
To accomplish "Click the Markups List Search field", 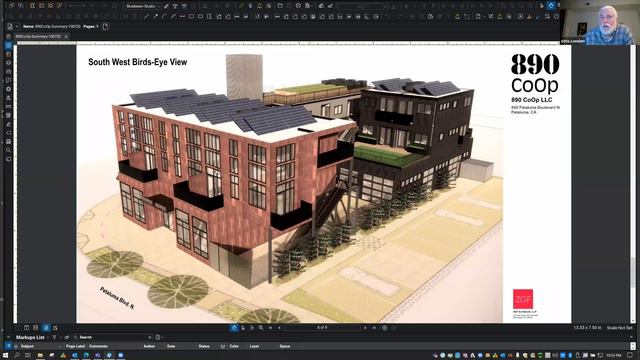I will click(x=112, y=338).
